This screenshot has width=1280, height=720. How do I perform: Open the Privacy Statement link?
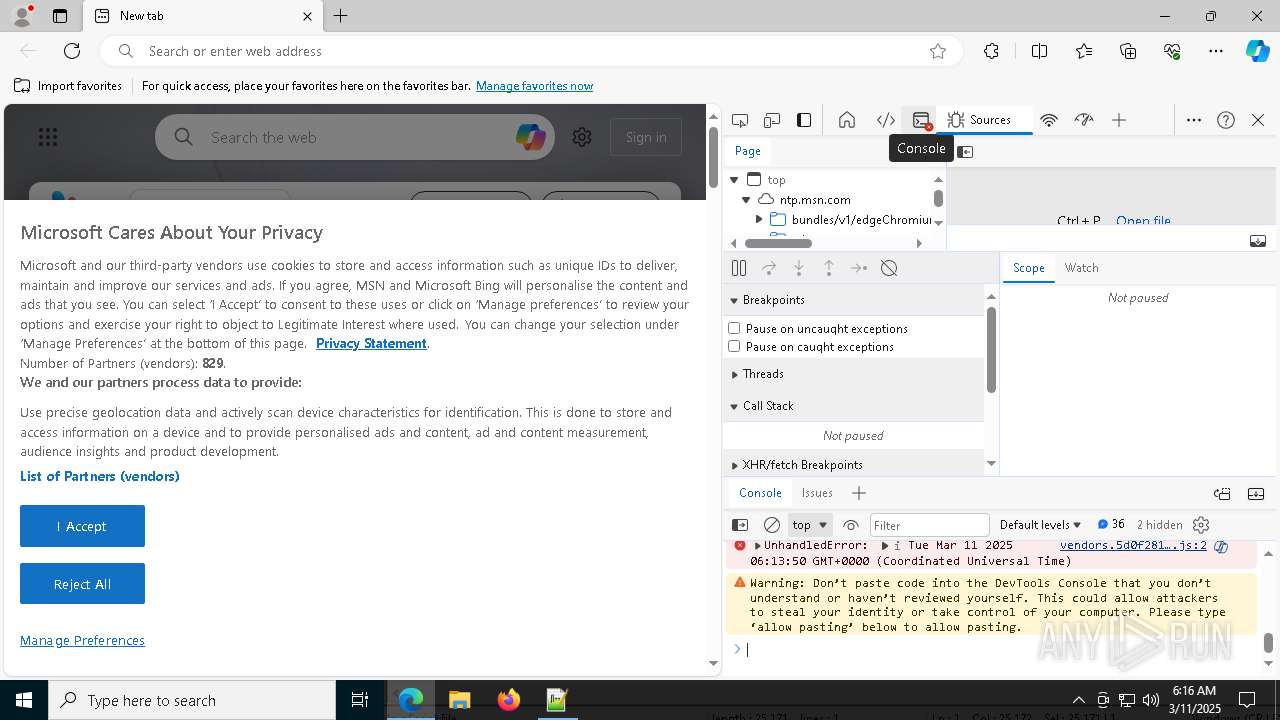tap(371, 343)
